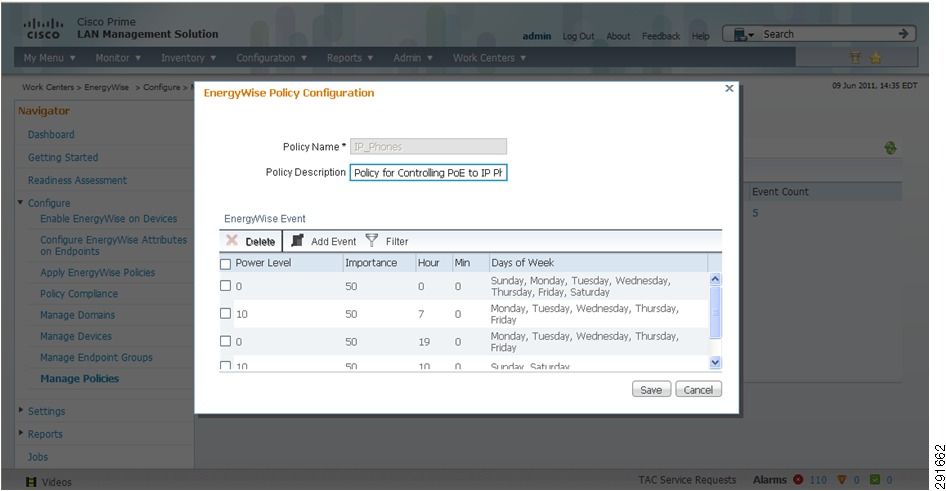Click the red Delete X icon
This screenshot has height=491, width=946.
pyautogui.click(x=232, y=241)
